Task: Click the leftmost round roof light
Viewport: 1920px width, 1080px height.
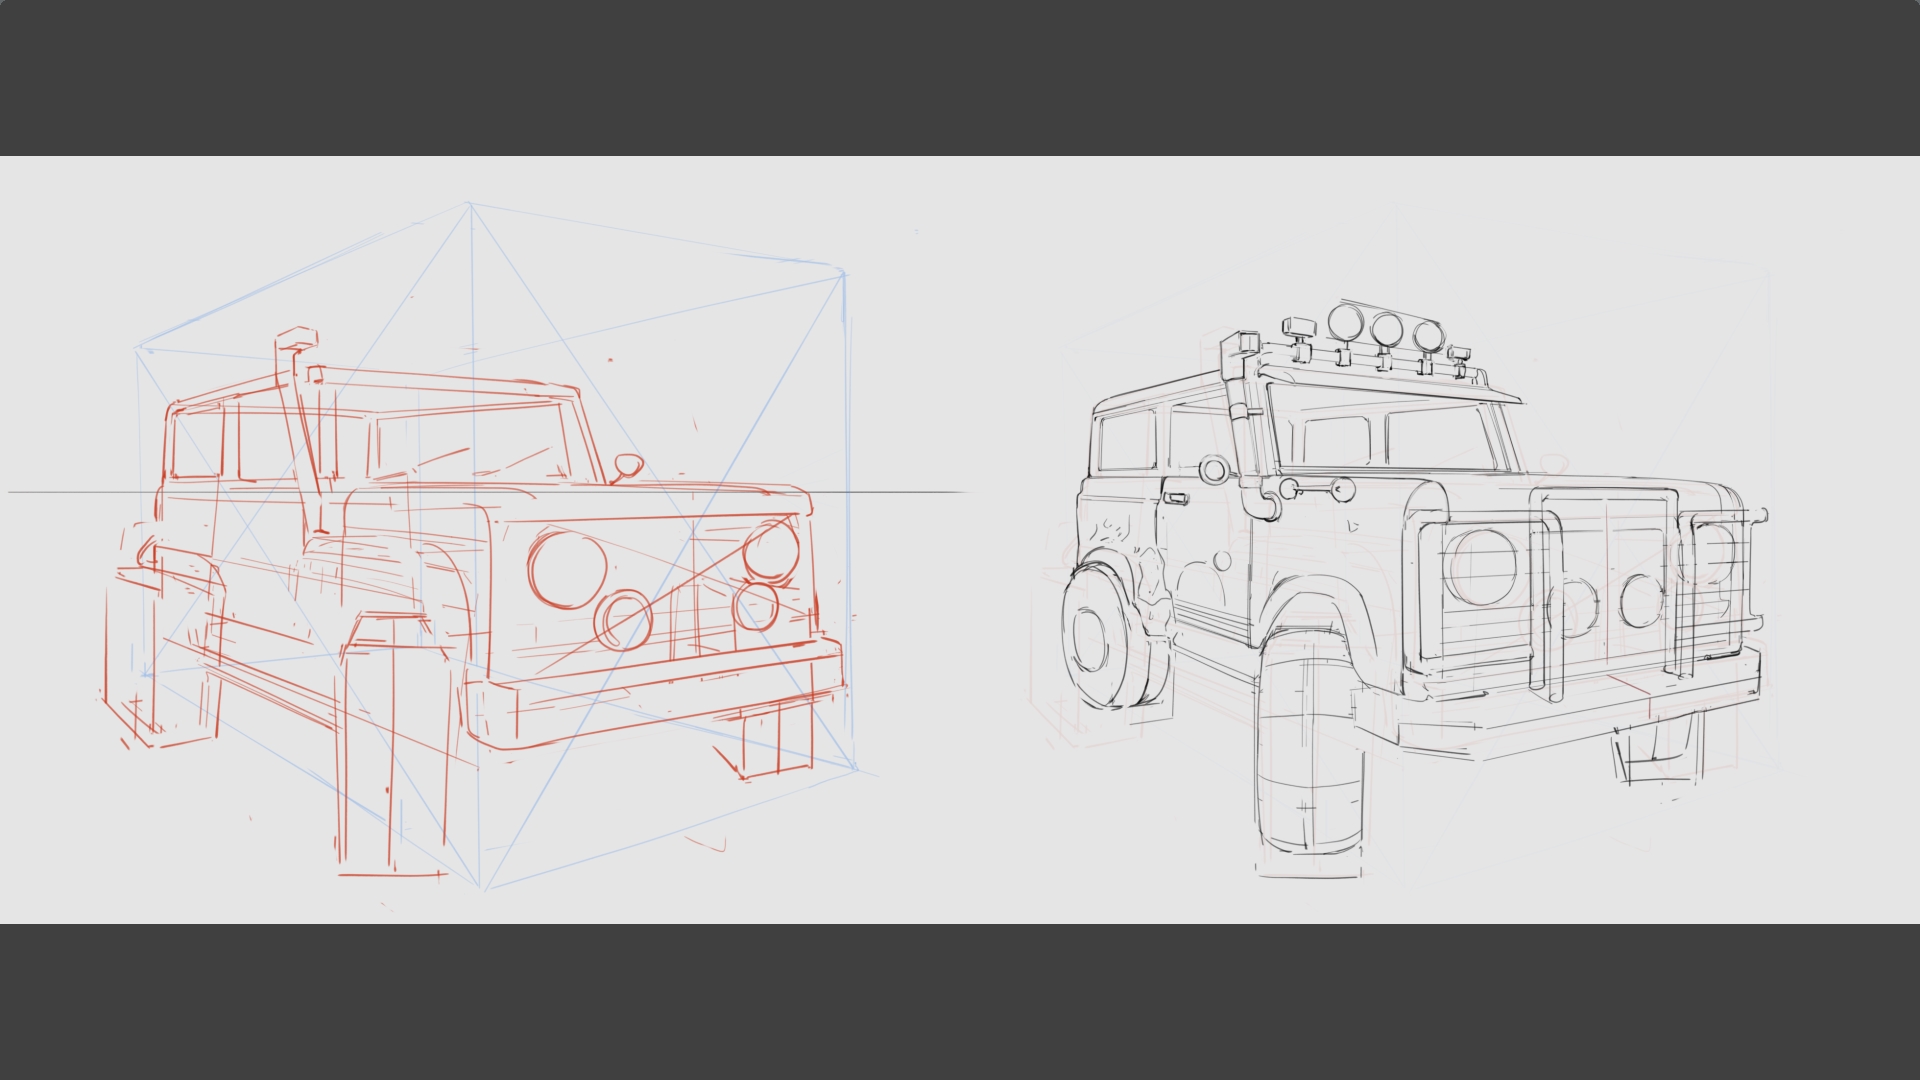Action: [1346, 322]
